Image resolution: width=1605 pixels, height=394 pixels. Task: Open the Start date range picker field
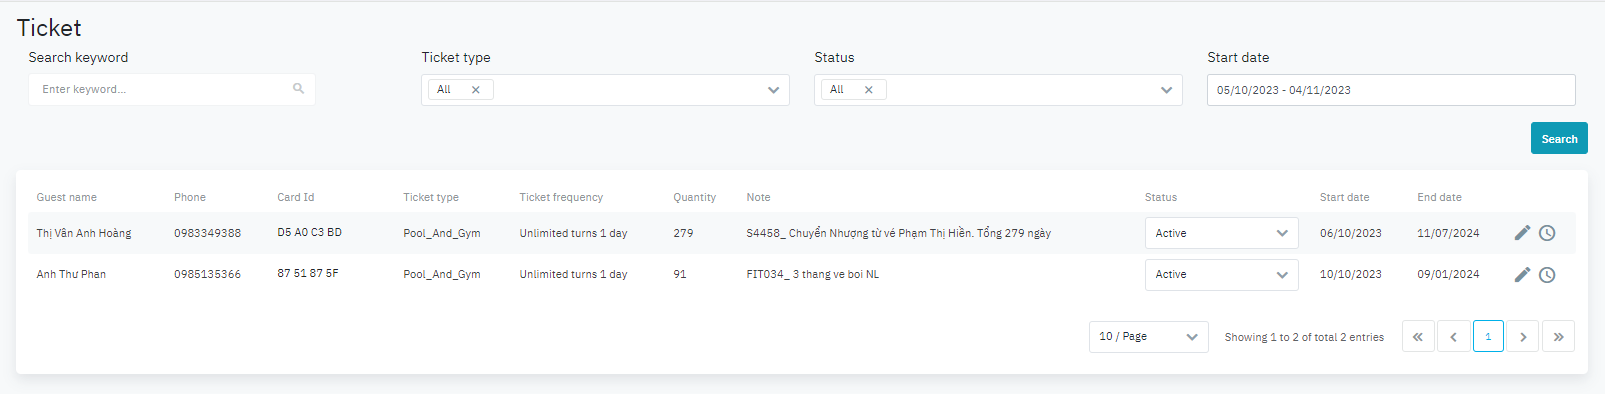[1391, 90]
